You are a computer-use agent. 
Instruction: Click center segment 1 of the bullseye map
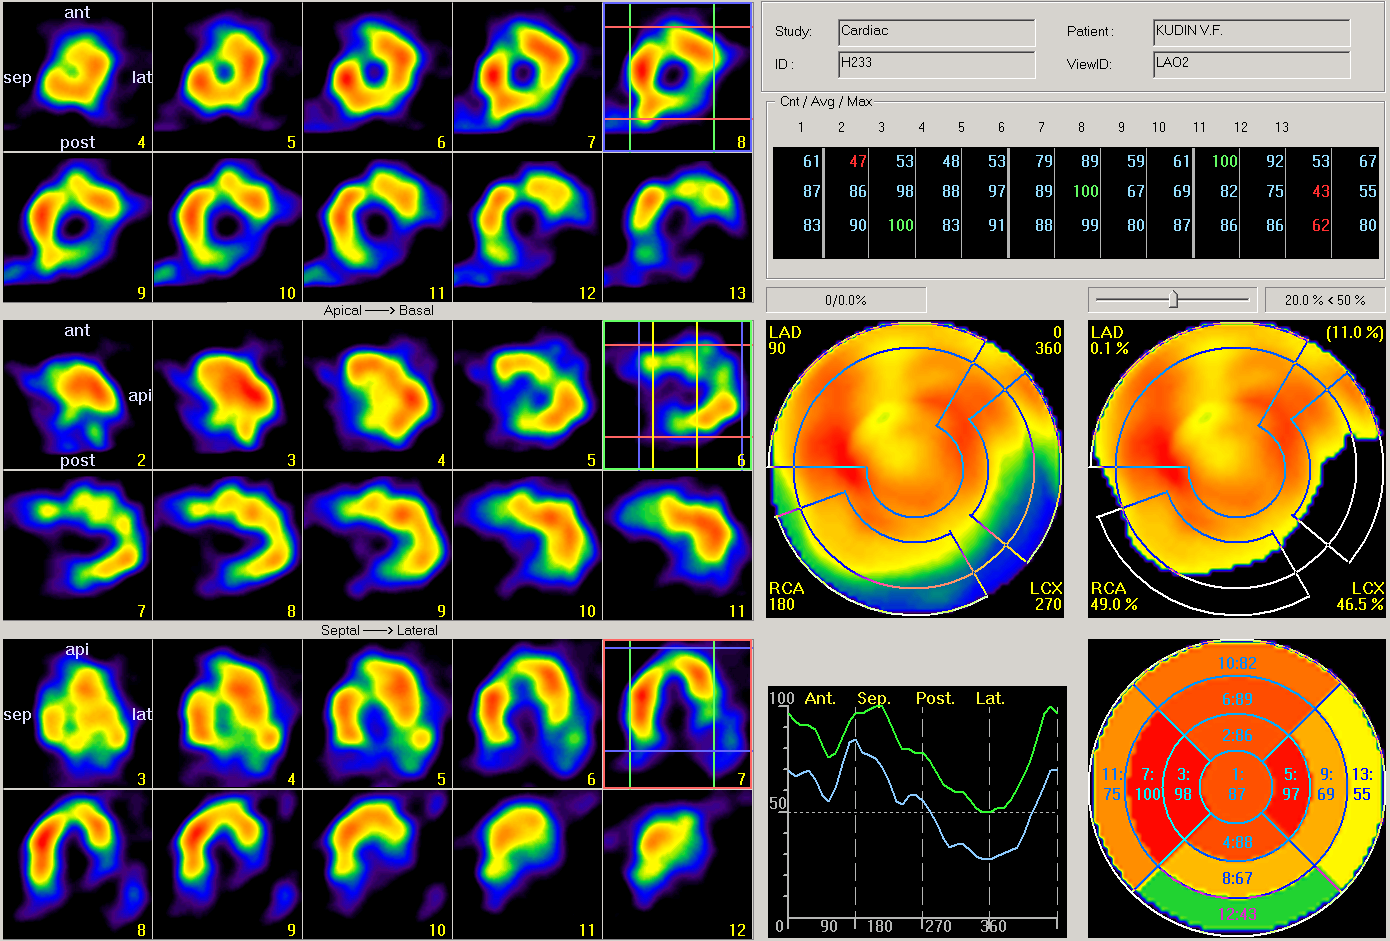1237,785
